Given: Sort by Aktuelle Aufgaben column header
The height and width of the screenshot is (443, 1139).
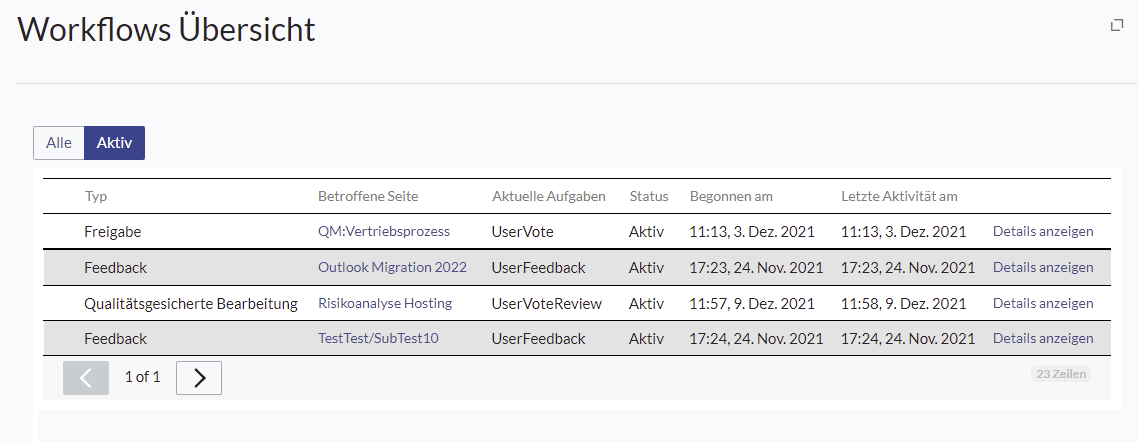Looking at the screenshot, I should coord(549,196).
